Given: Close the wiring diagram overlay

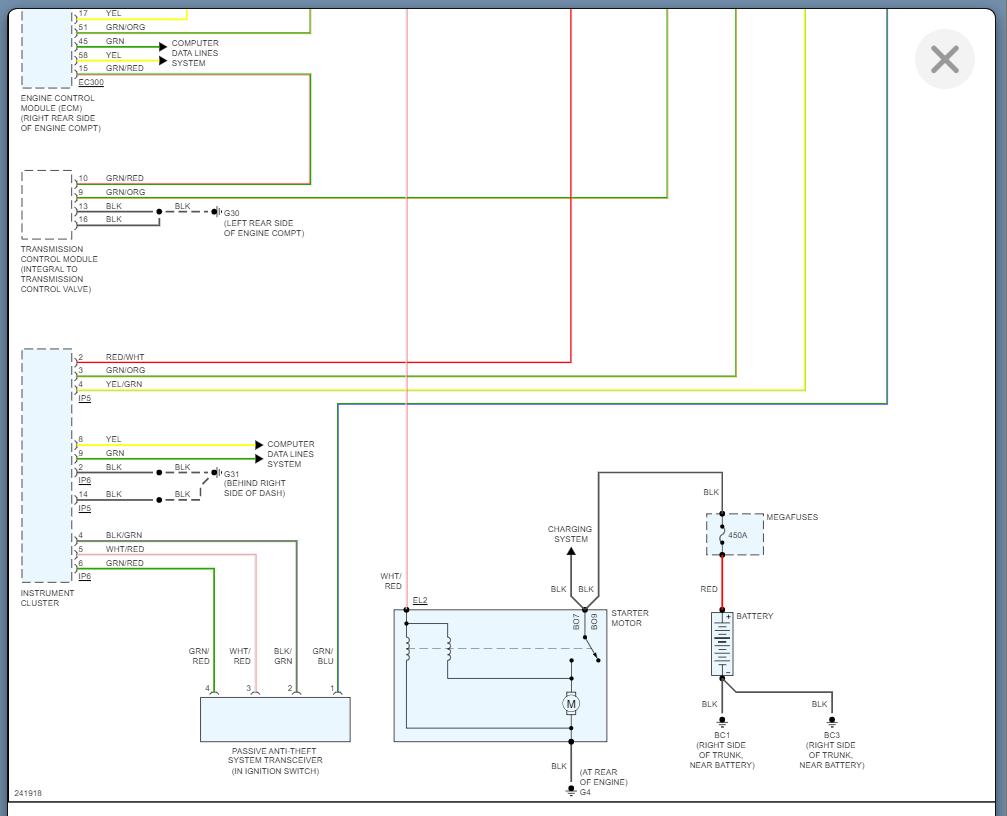Looking at the screenshot, I should (944, 59).
